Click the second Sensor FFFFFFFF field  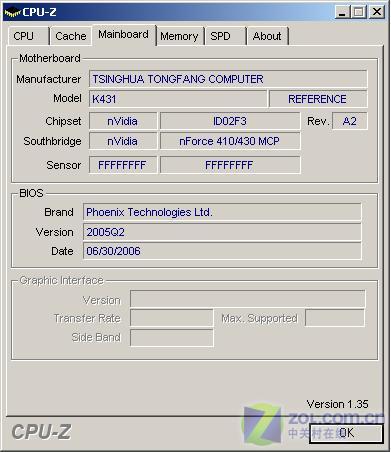click(x=230, y=165)
